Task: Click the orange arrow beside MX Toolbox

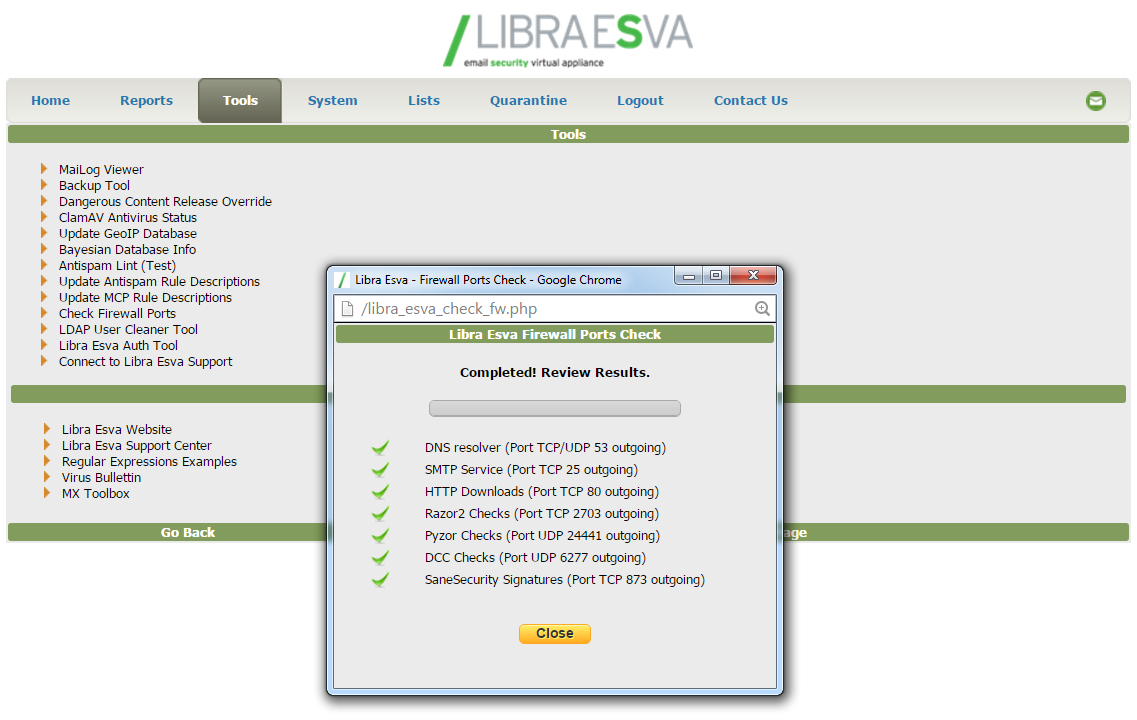Action: tap(46, 492)
